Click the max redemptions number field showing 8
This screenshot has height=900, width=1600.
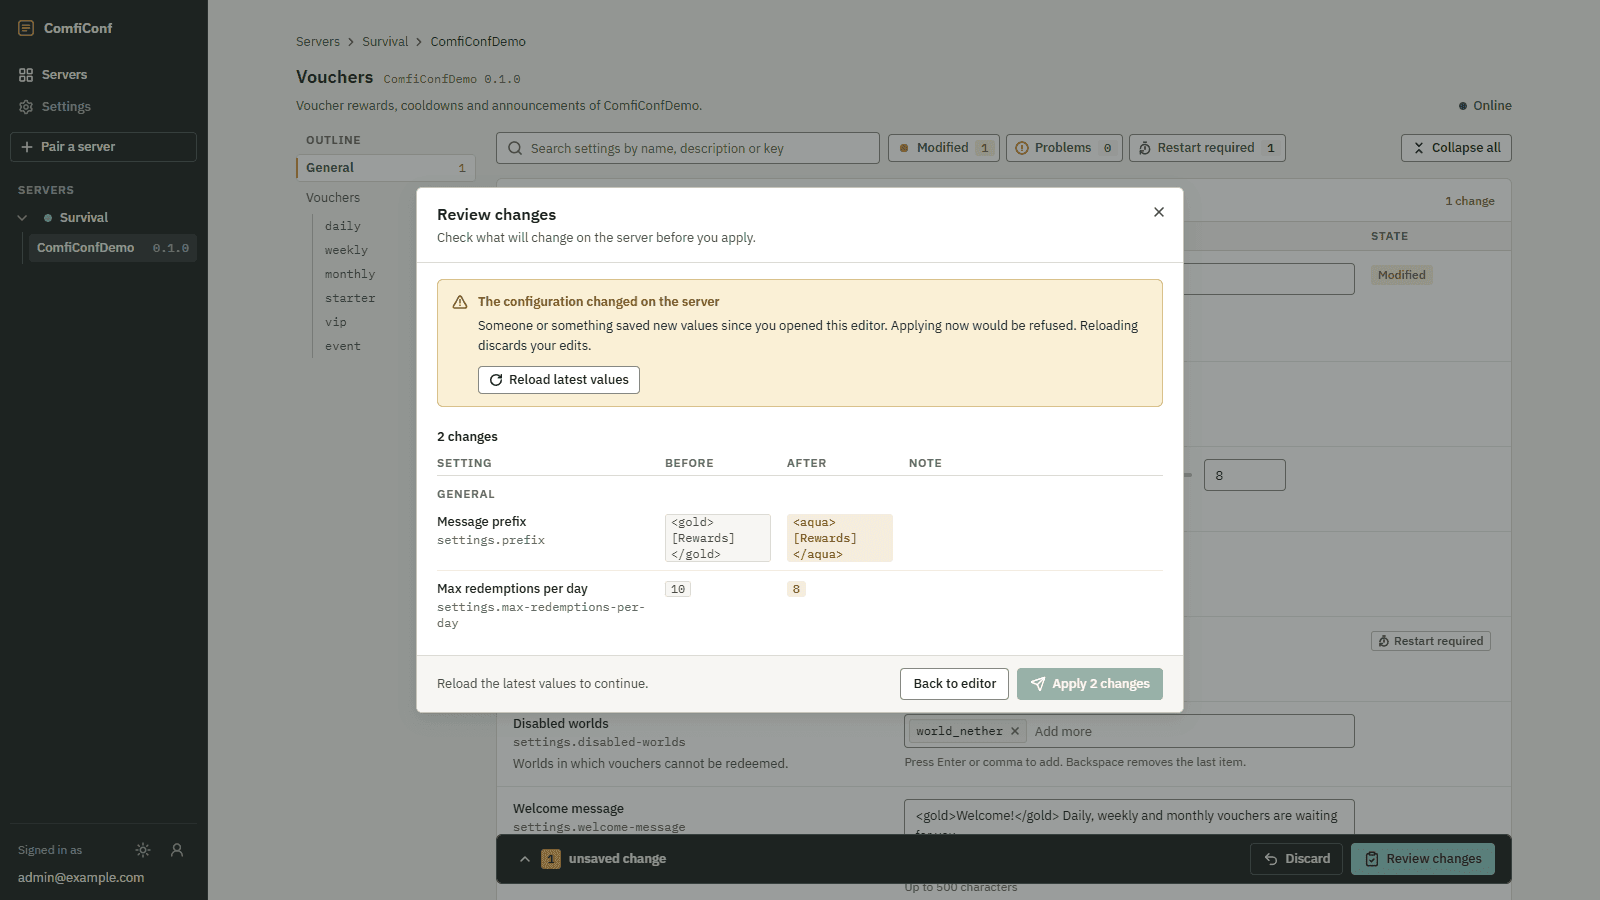(x=1245, y=475)
